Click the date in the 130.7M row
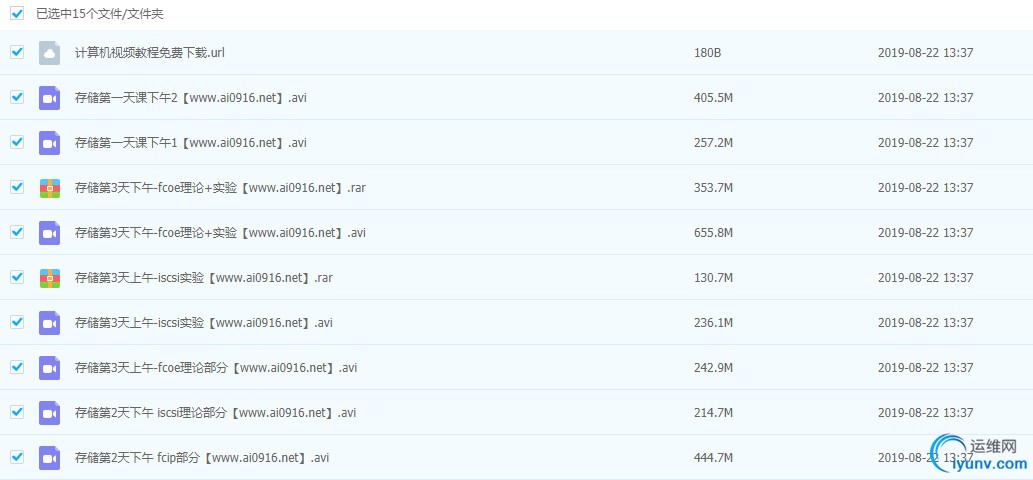This screenshot has height=480, width=1033. (926, 277)
